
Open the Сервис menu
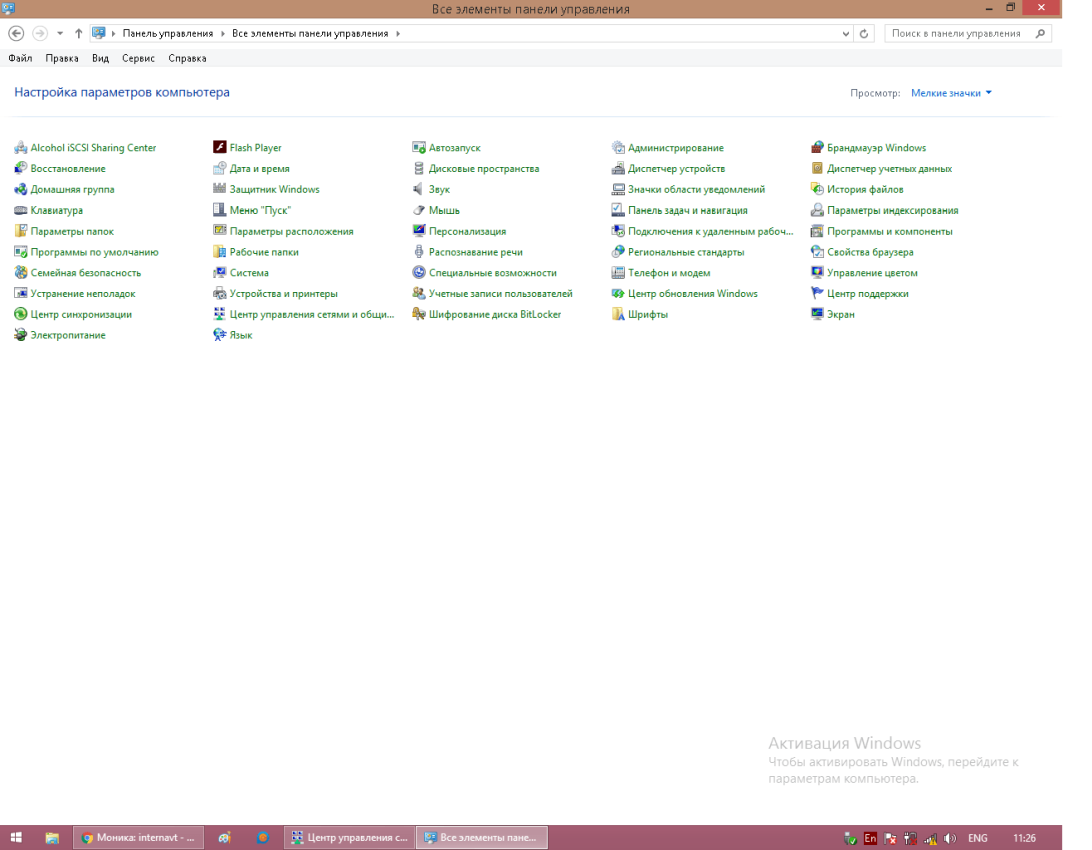pos(138,59)
